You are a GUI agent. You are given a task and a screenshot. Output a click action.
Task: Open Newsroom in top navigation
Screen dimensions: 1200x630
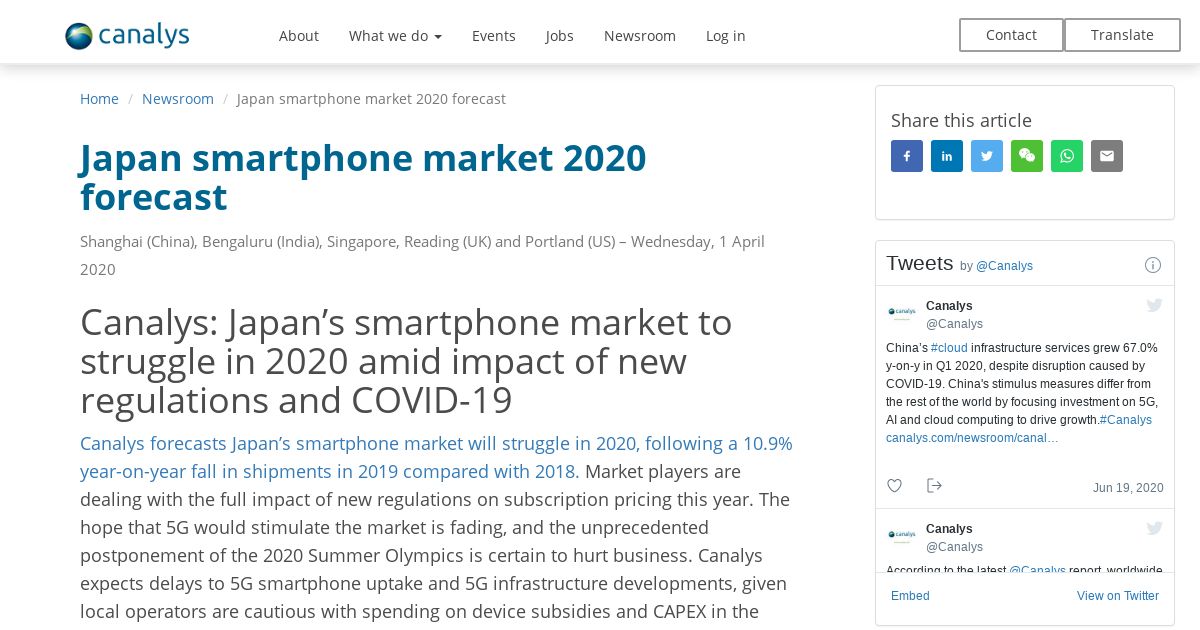click(640, 36)
